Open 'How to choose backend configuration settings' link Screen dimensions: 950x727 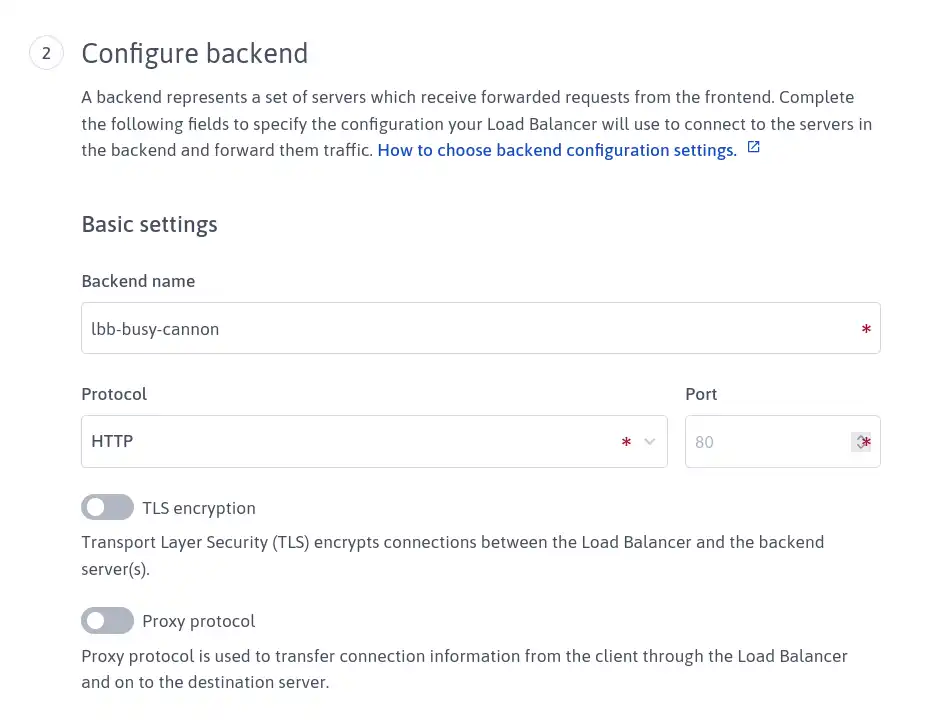tap(557, 150)
